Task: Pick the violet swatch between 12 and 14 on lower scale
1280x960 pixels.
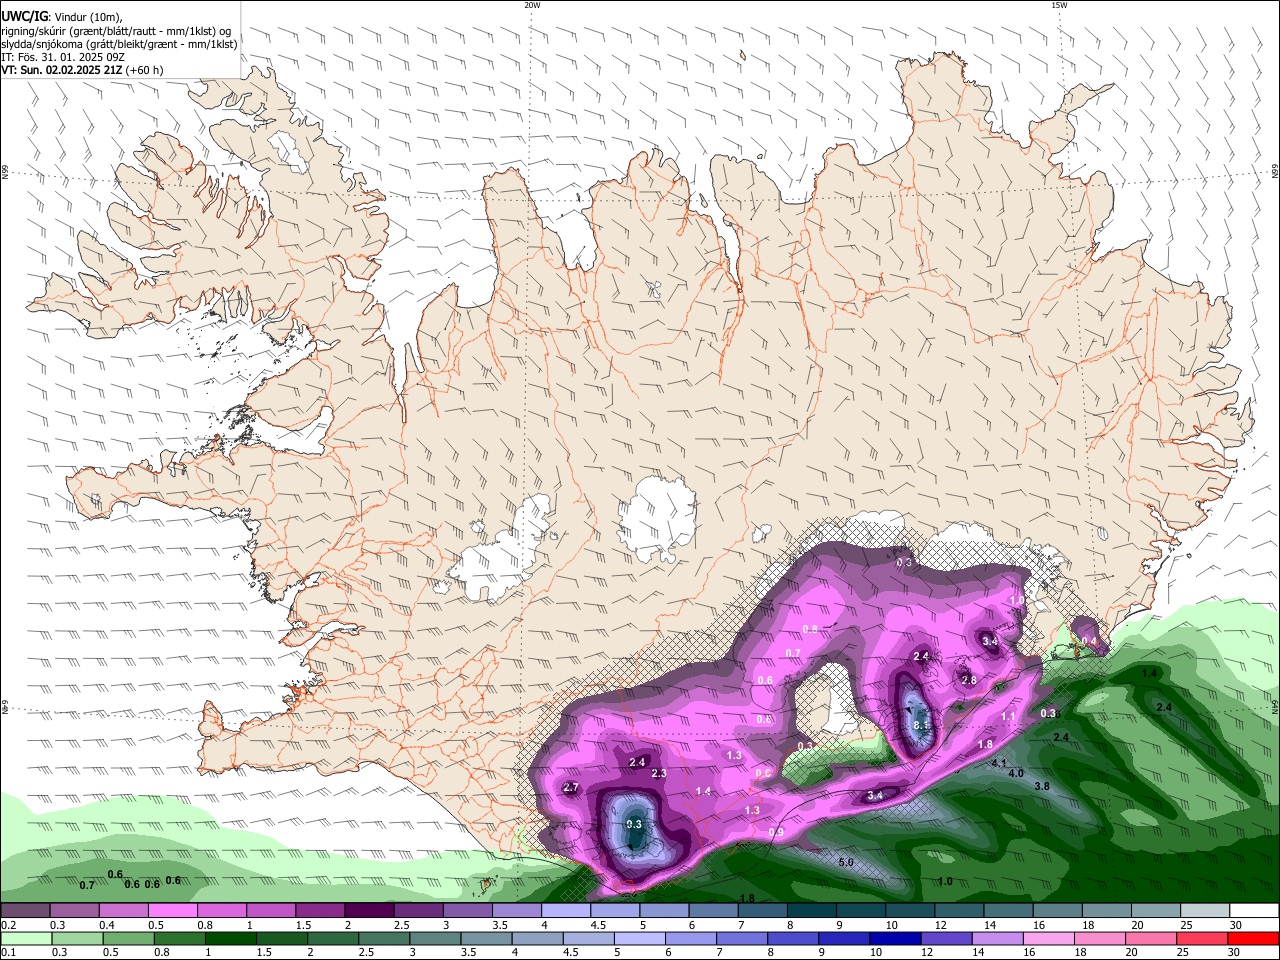Action: pyautogui.click(x=945, y=938)
